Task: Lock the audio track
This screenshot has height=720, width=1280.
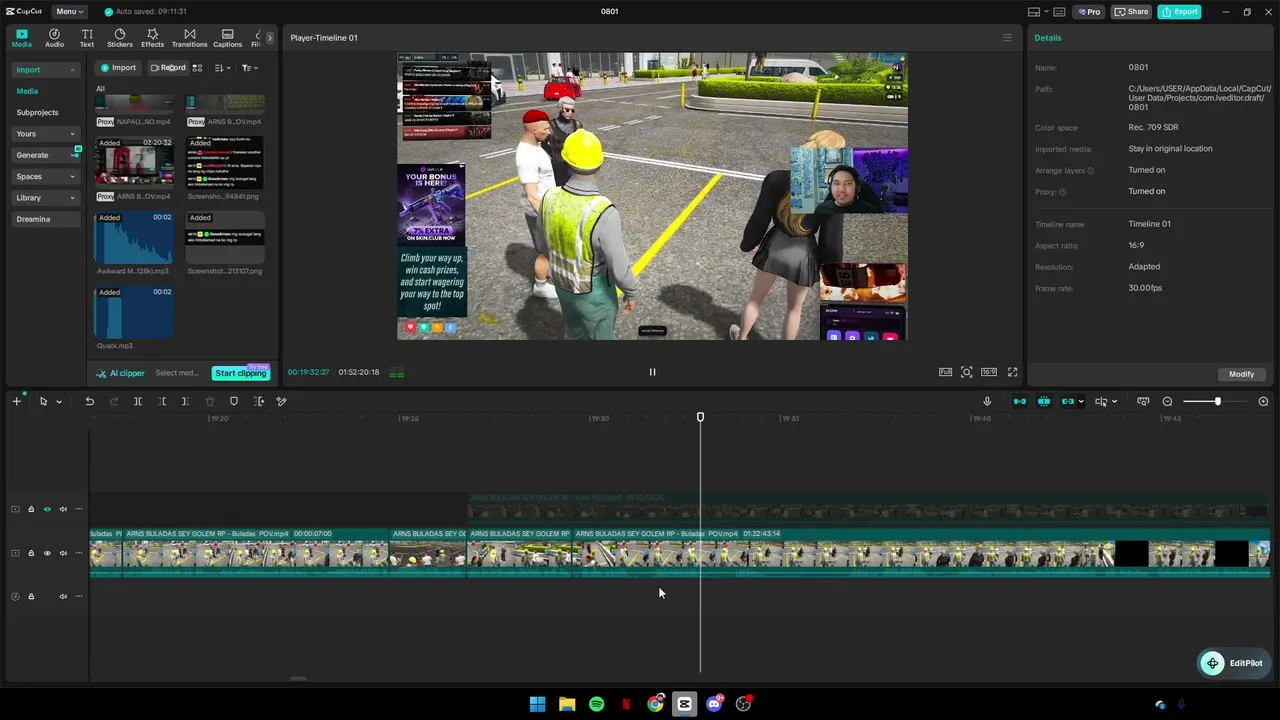Action: pos(31,596)
